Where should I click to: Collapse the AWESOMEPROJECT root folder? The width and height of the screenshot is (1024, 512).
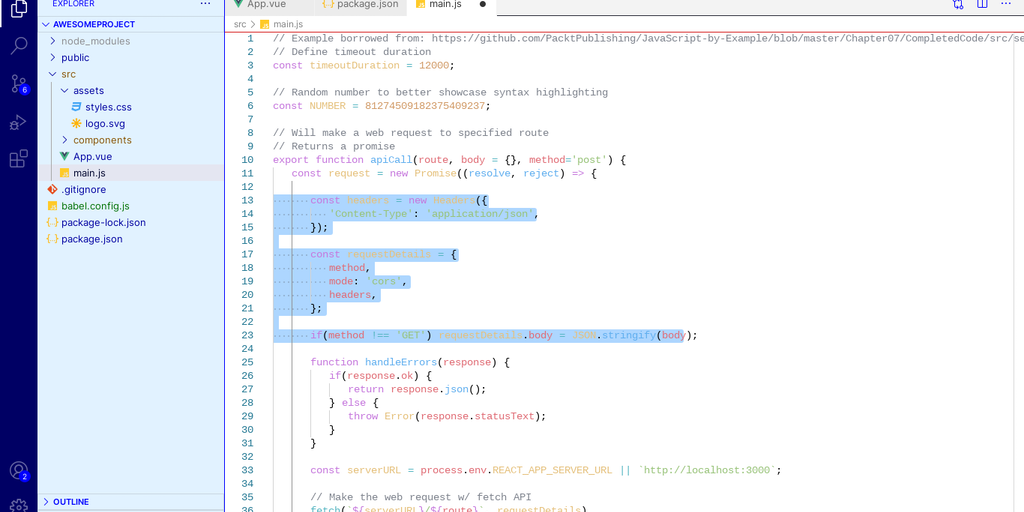click(x=46, y=24)
